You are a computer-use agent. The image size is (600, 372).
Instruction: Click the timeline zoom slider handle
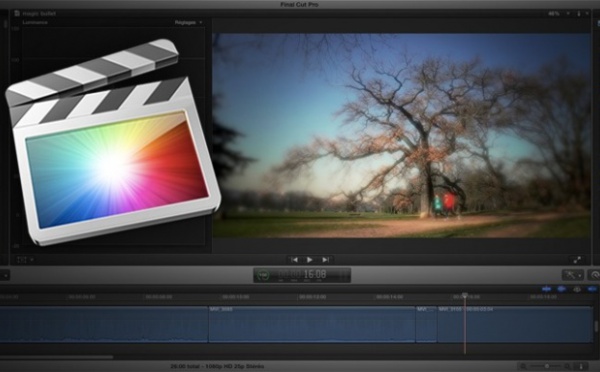(546, 366)
